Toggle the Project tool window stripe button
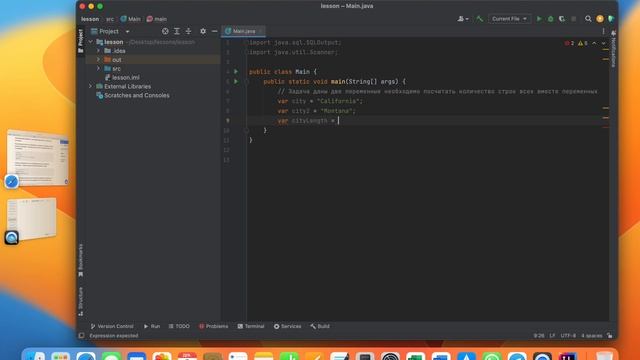 coord(80,41)
